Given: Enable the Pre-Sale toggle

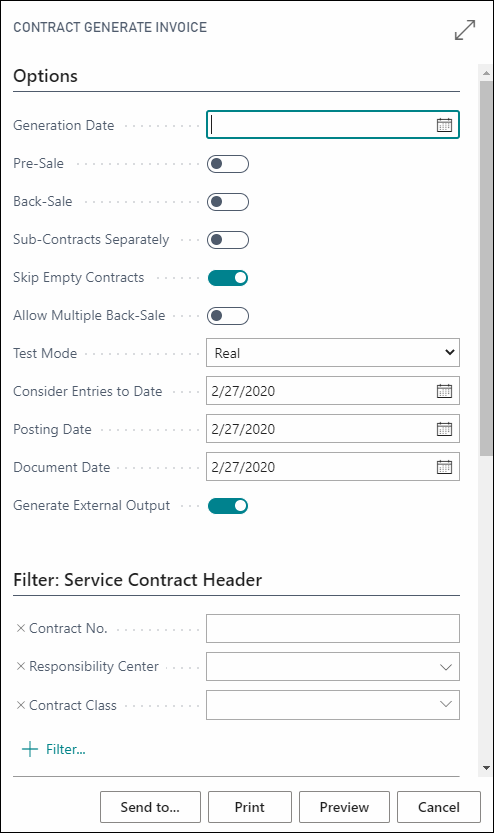Looking at the screenshot, I should 228,164.
